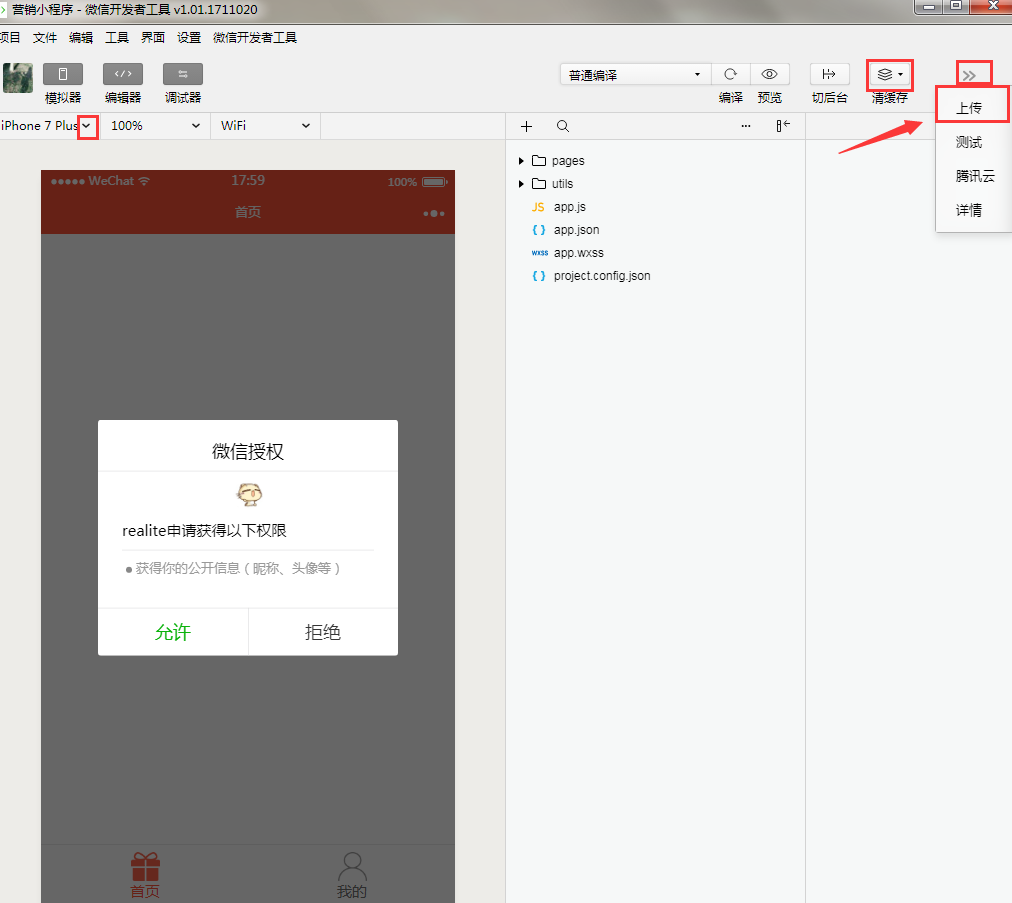Click 拒绝 to reject WeChat authorization

coord(323,632)
